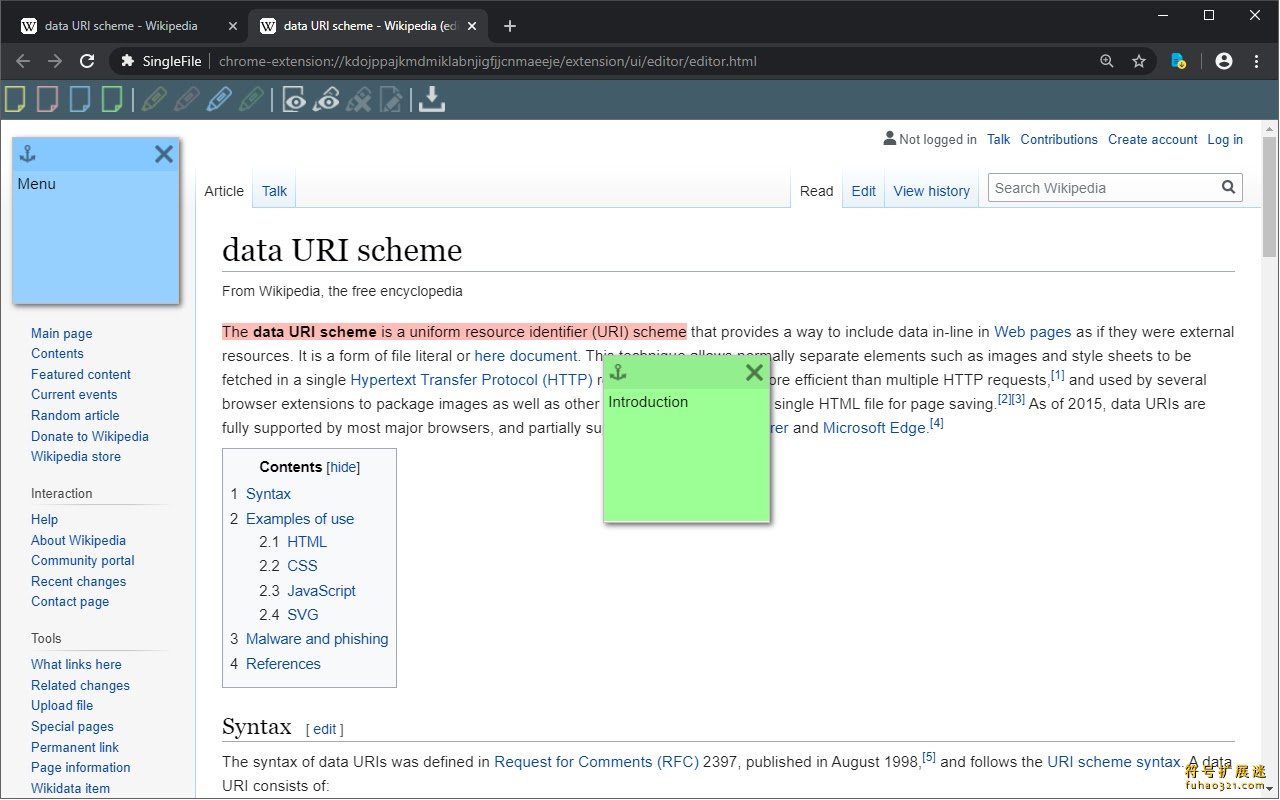Image resolution: width=1280 pixels, height=800 pixels.
Task: Follow the here document link
Action: tap(526, 356)
